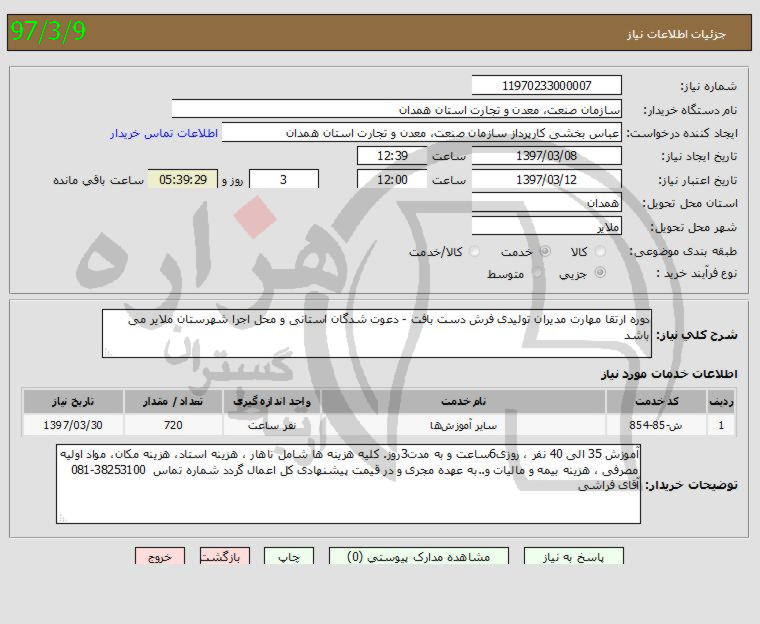Click the ردیف column header
The width and height of the screenshot is (760, 624).
coord(721,401)
